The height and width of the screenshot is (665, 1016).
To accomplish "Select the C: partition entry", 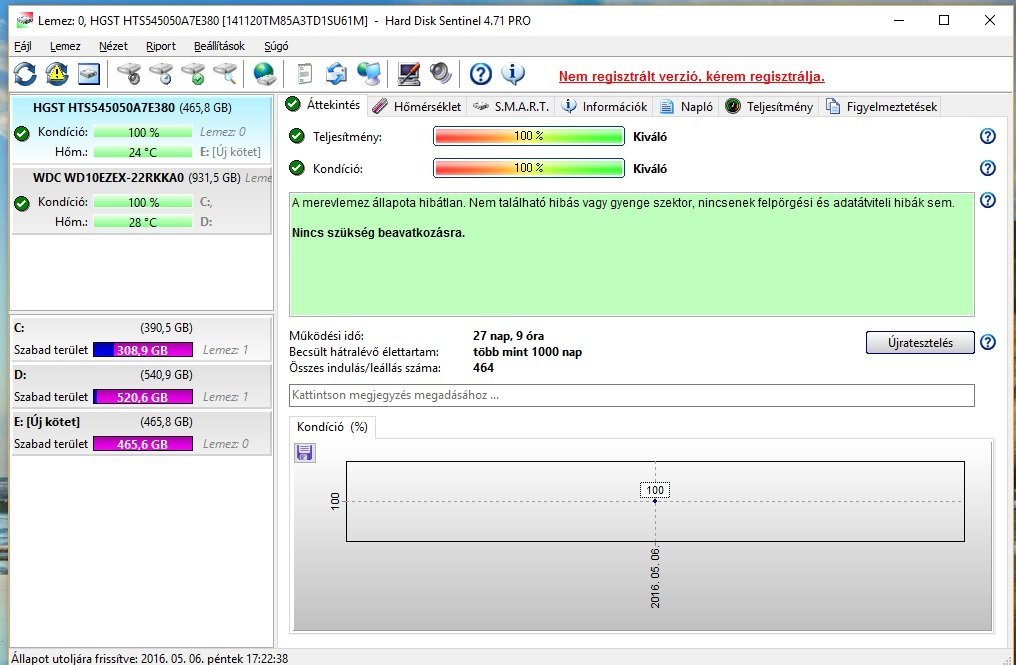I will 142,338.
